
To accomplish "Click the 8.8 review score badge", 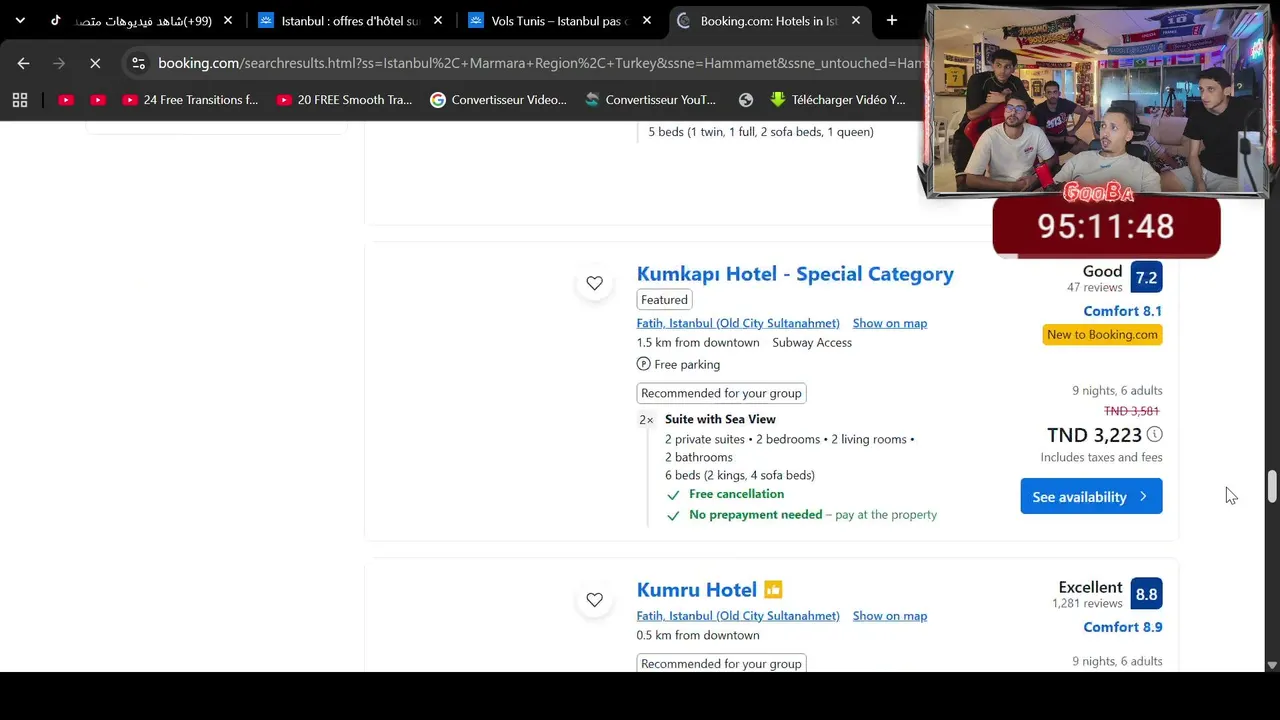I will 1146,594.
